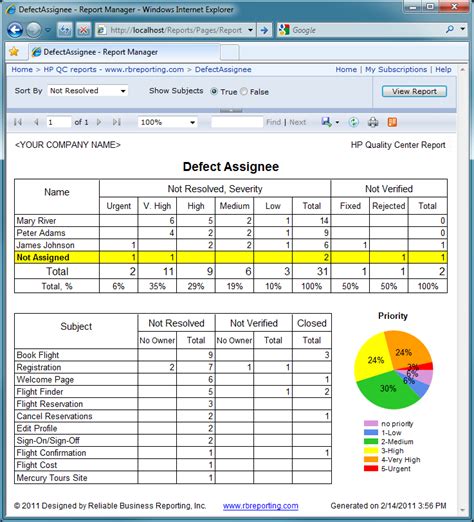Click the browser Forward arrow button
The width and height of the screenshot is (474, 522).
(33, 30)
